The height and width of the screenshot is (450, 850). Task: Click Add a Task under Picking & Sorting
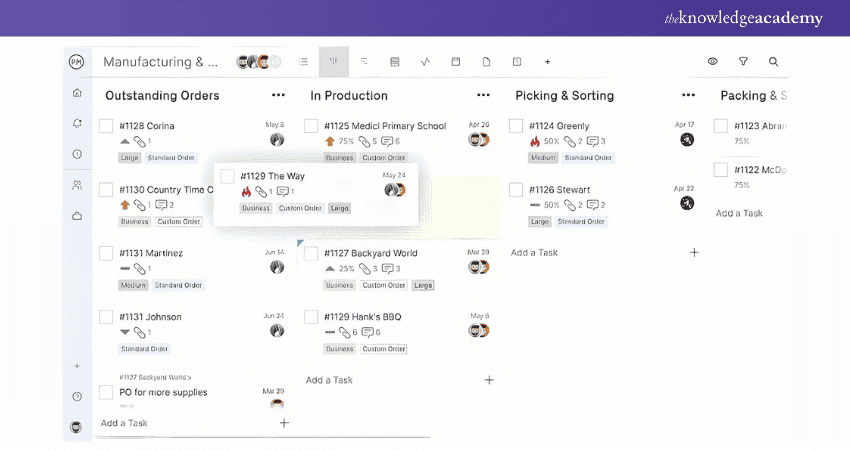[x=534, y=253]
